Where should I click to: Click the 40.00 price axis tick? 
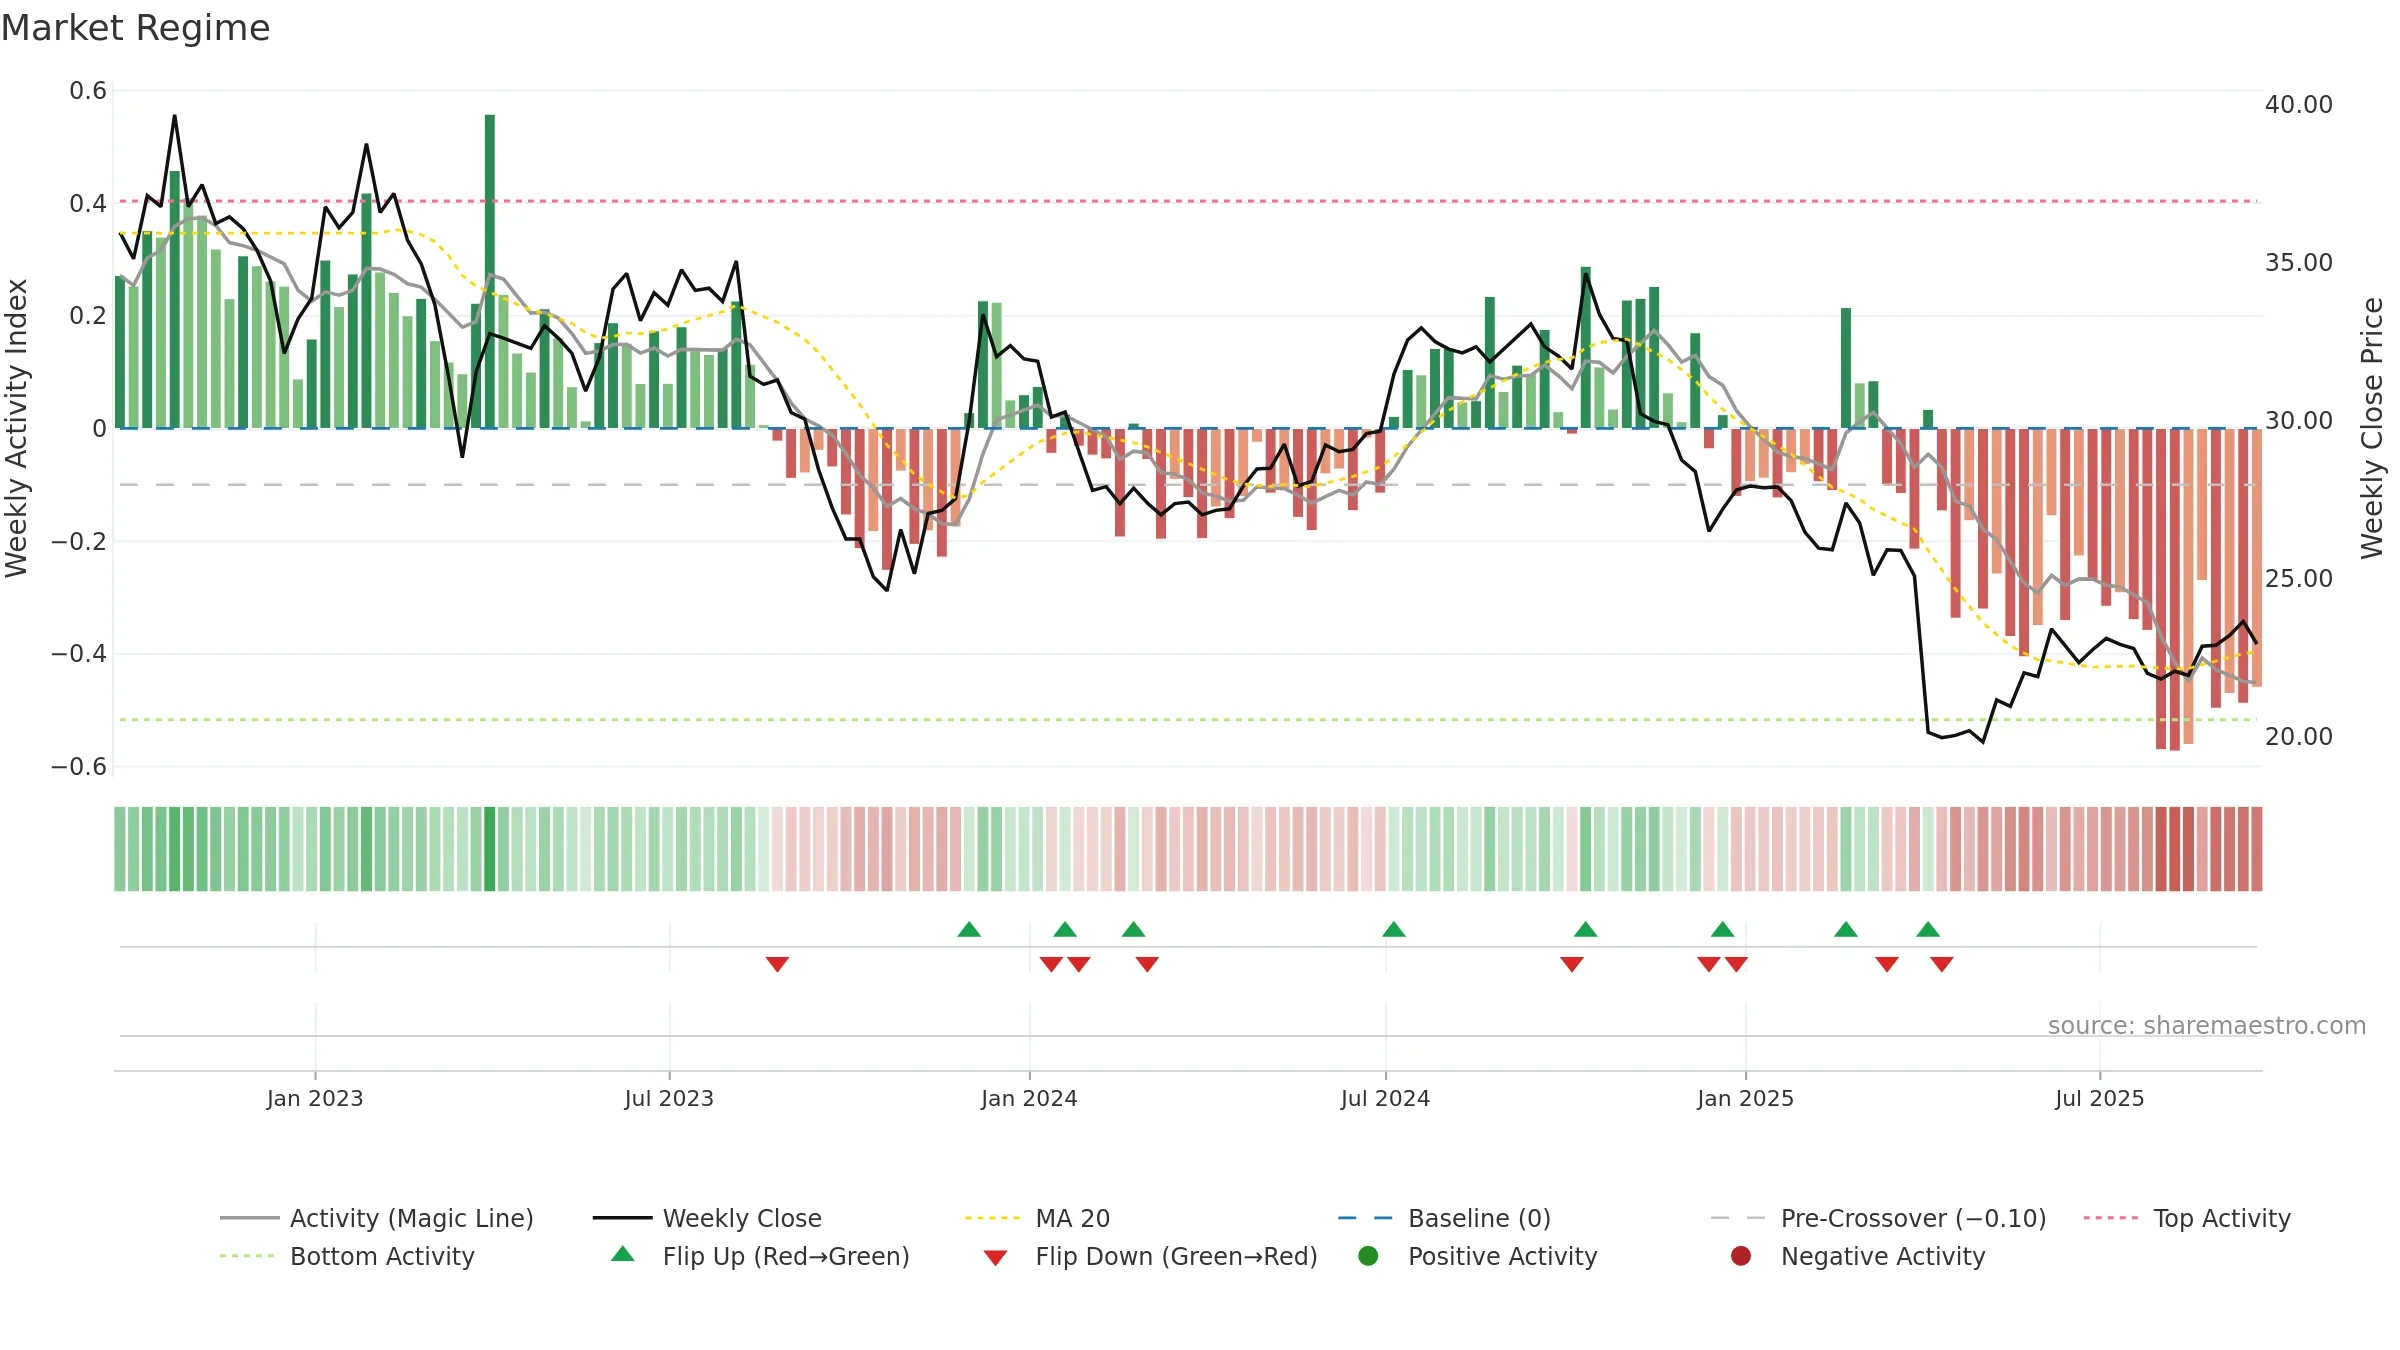pos(2299,104)
